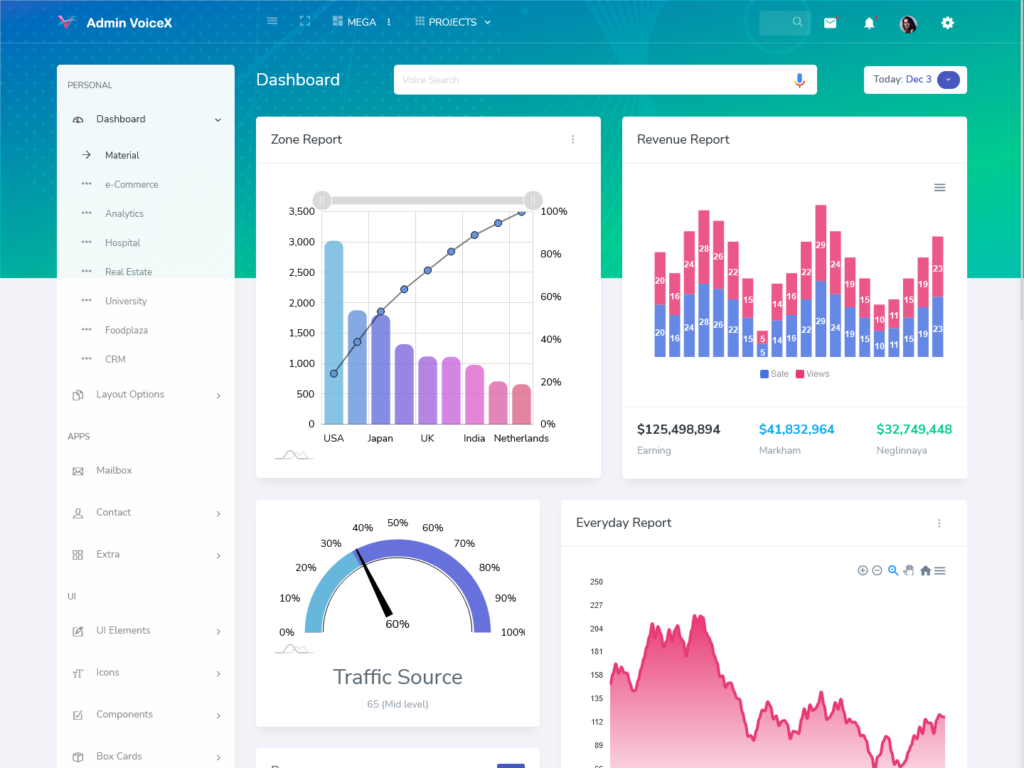Click the $125,498,894 Earning value
This screenshot has height=768, width=1024.
(x=679, y=429)
